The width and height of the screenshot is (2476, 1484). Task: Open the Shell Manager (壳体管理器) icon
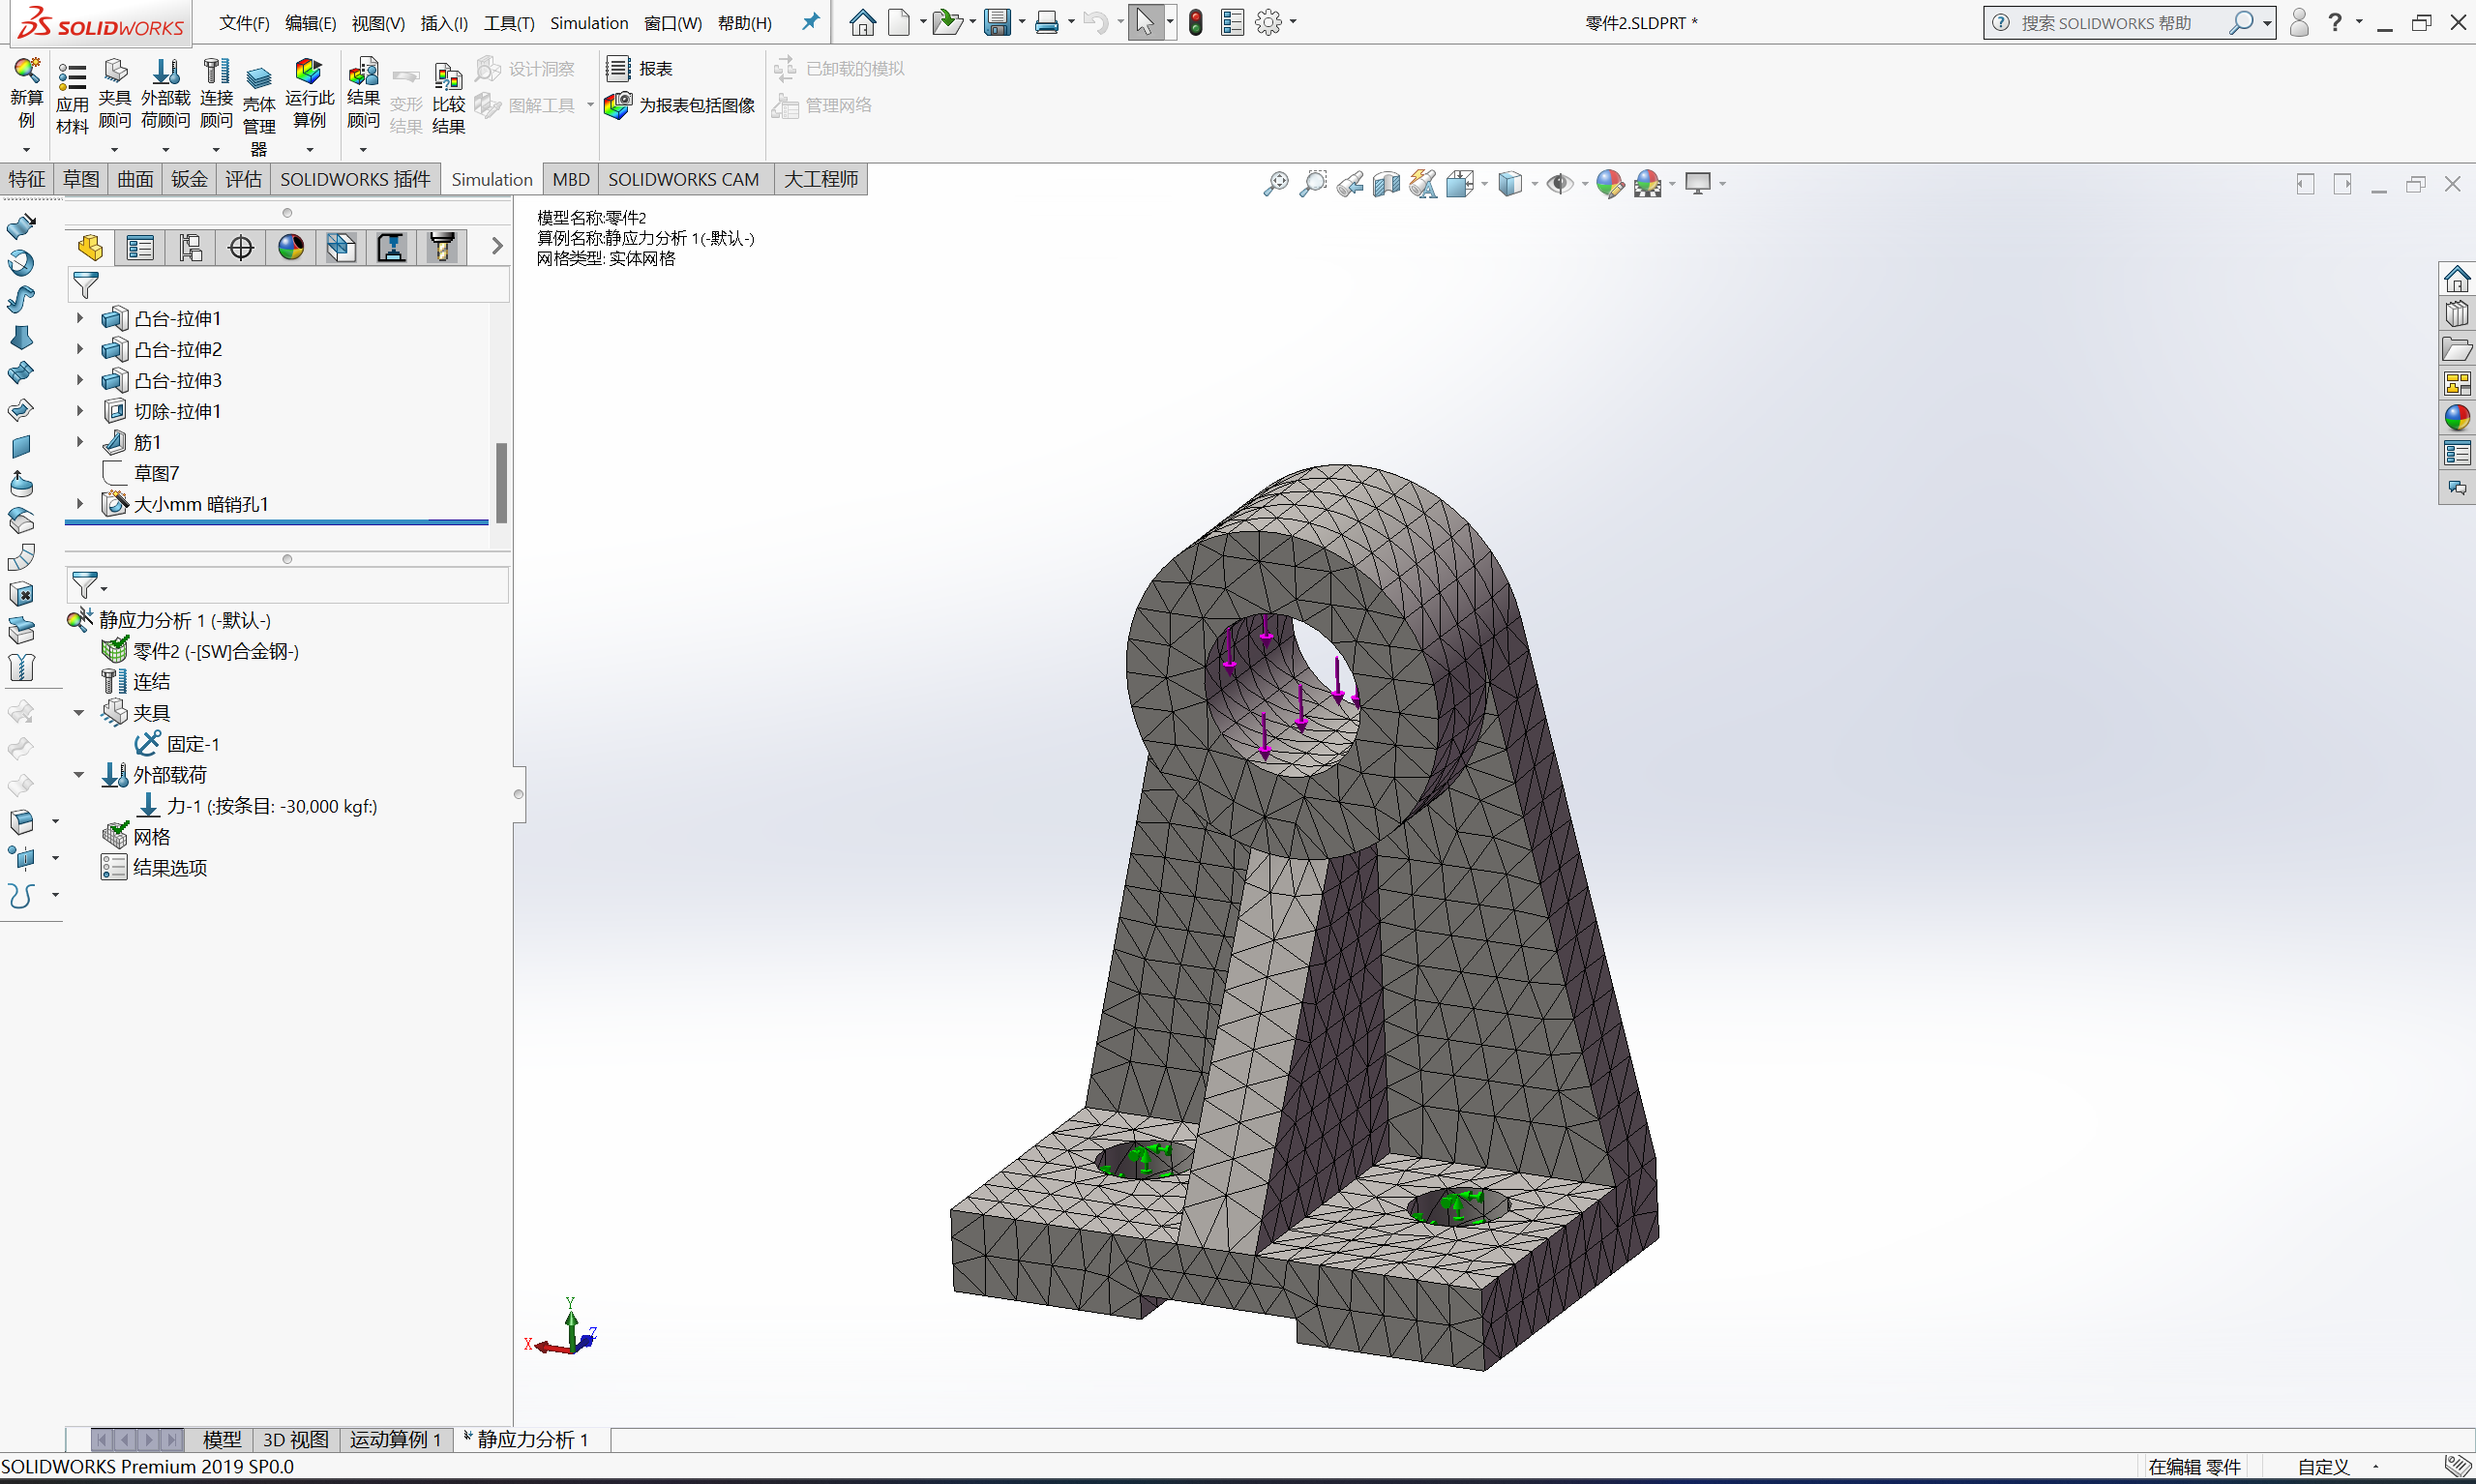pyautogui.click(x=258, y=77)
